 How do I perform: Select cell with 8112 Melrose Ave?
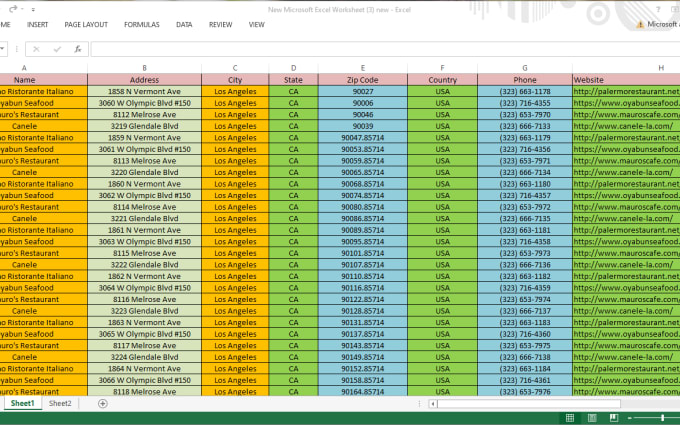pos(144,114)
